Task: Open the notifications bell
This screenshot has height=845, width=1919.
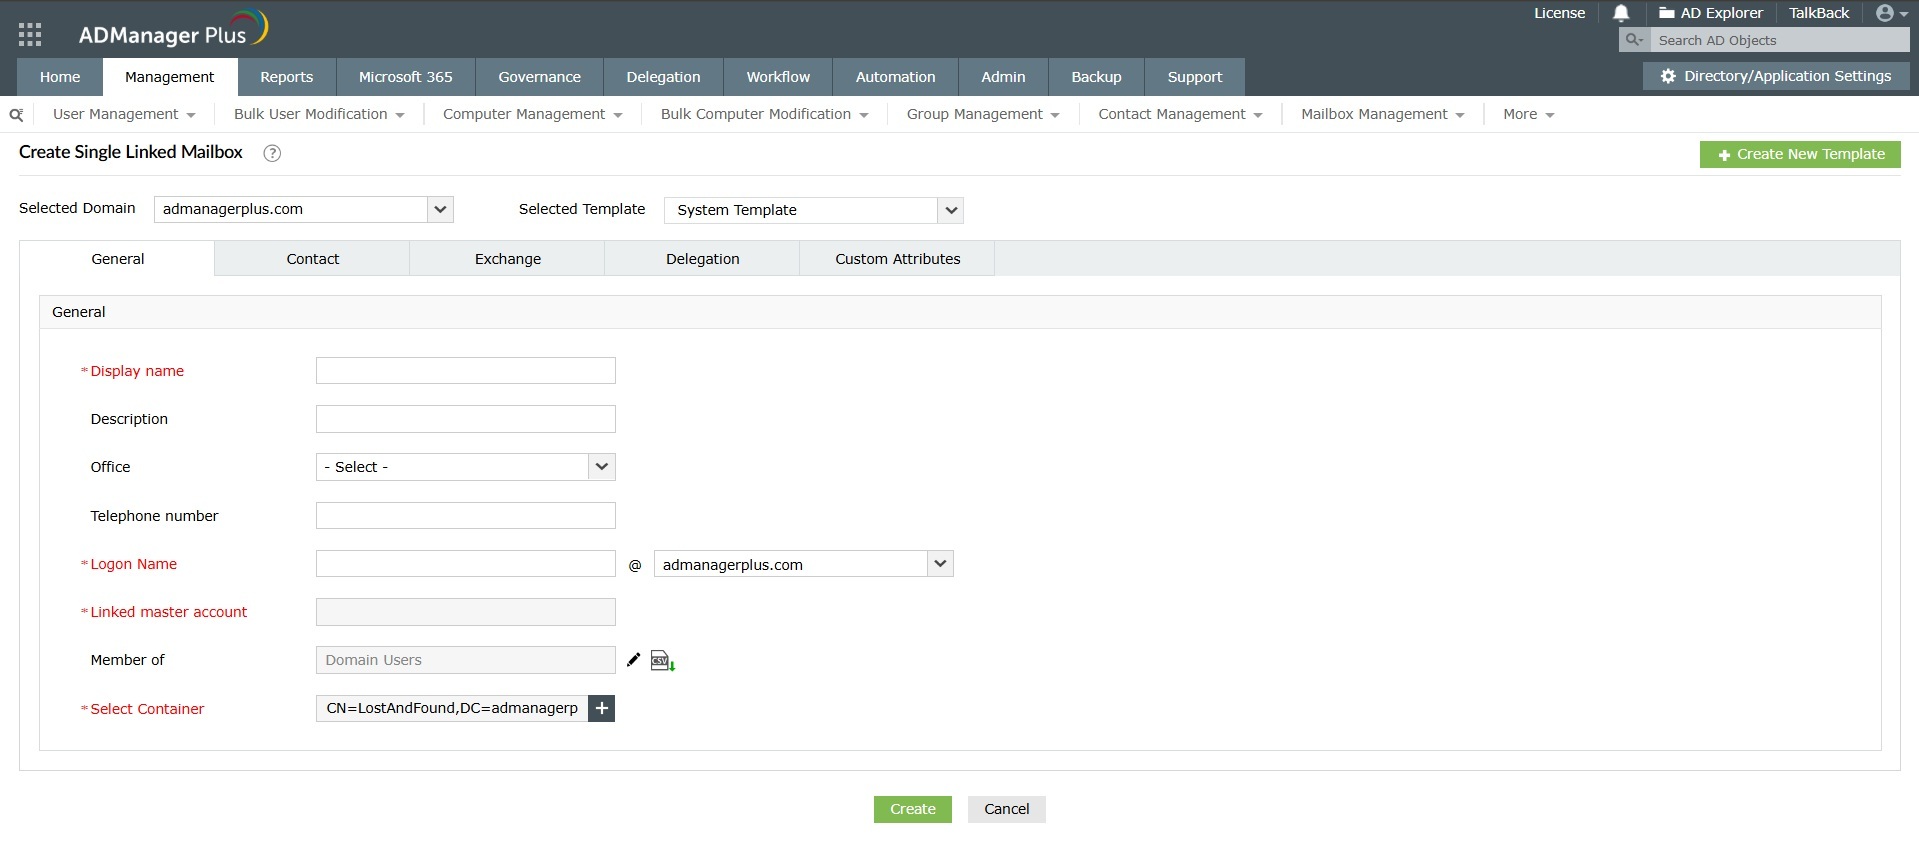Action: [x=1621, y=13]
